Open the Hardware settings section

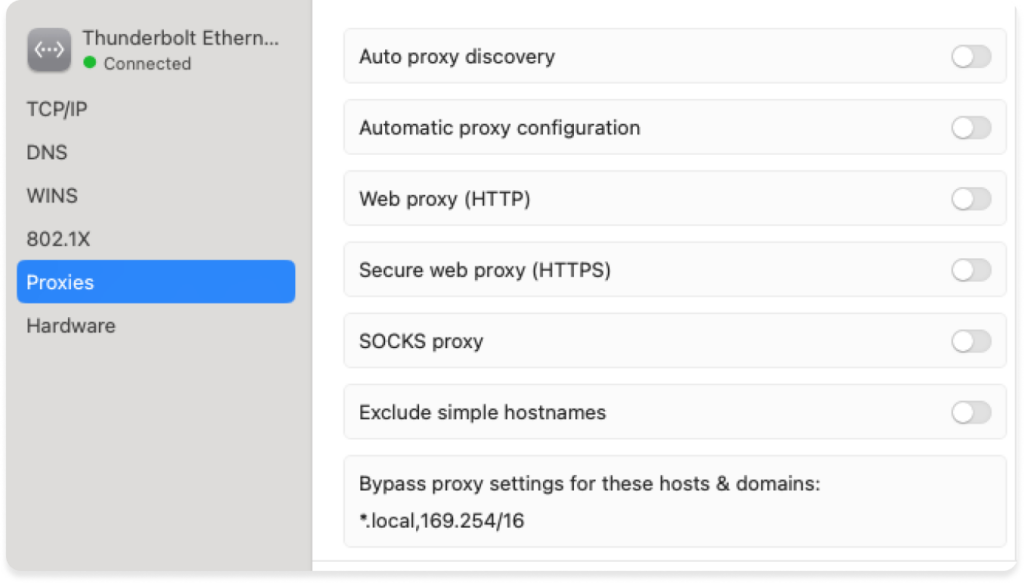[x=70, y=325]
